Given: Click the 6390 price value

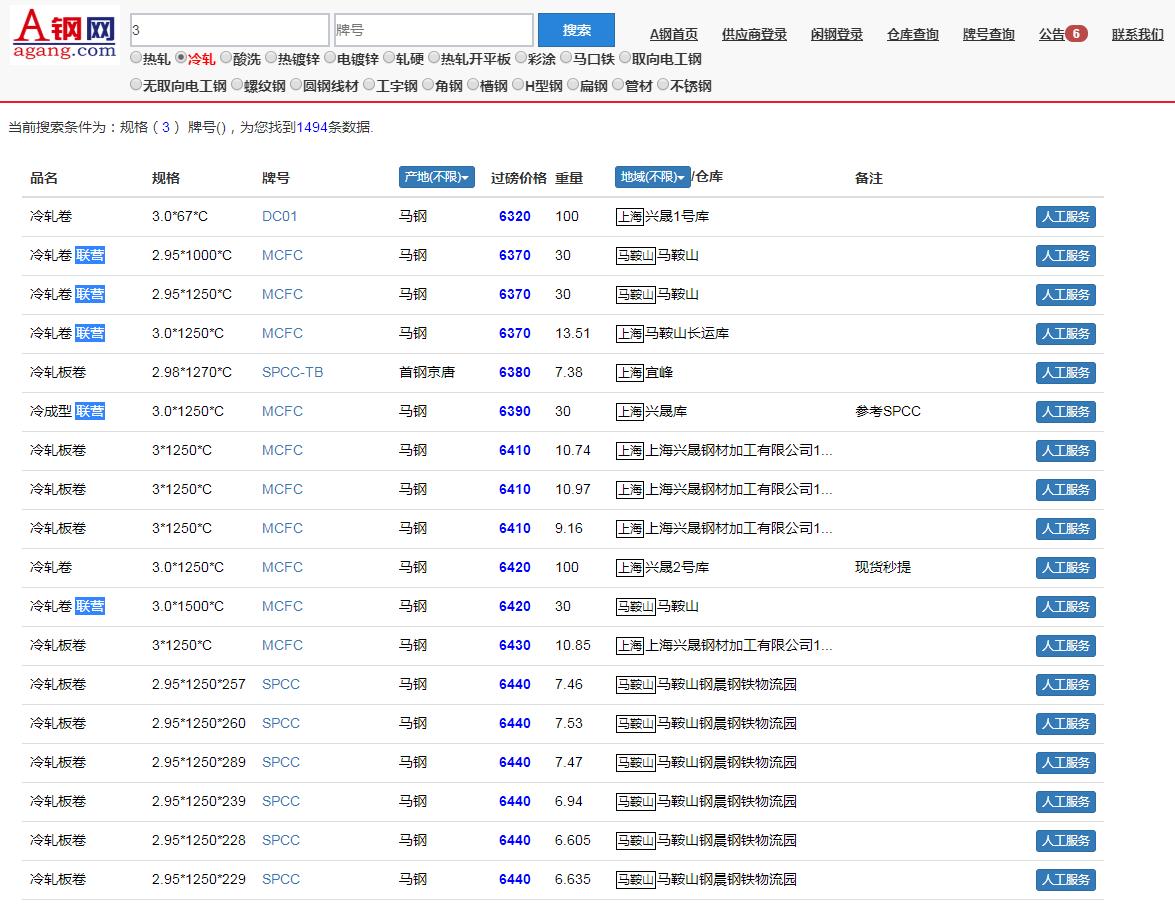Looking at the screenshot, I should [x=515, y=412].
